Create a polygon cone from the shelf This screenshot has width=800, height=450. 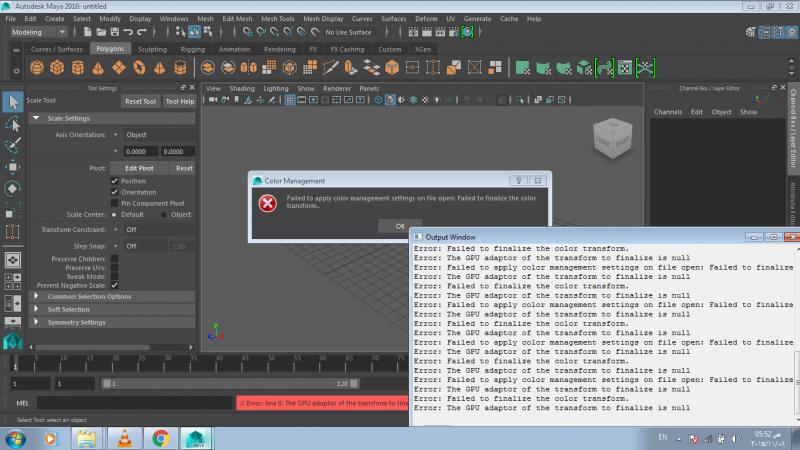98,67
